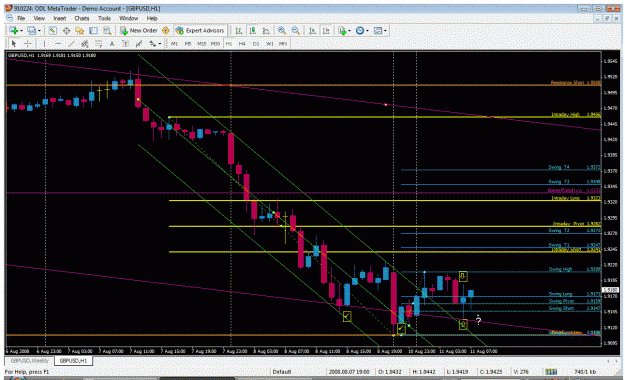The width and height of the screenshot is (625, 380).
Task: Expand the Periods dropdown arrow
Action: point(367,31)
